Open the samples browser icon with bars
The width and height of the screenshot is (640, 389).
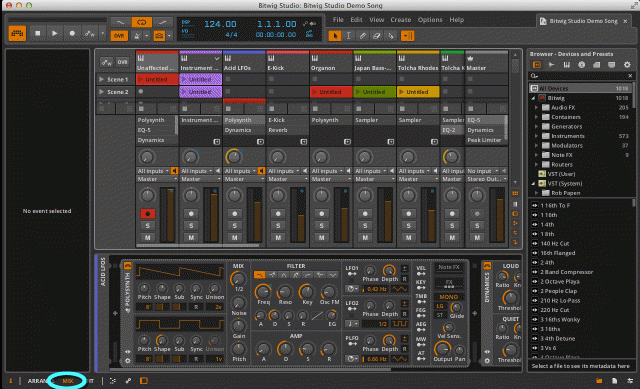coord(567,64)
